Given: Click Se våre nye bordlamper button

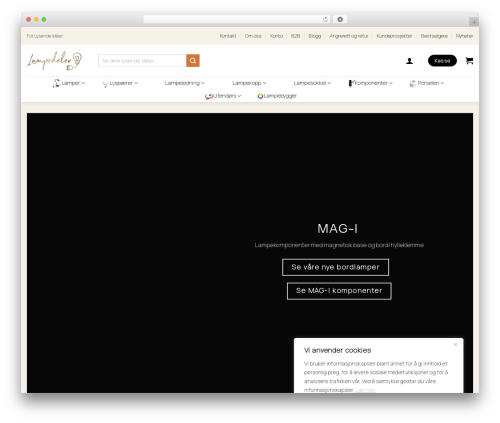Looking at the screenshot, I should tap(335, 267).
